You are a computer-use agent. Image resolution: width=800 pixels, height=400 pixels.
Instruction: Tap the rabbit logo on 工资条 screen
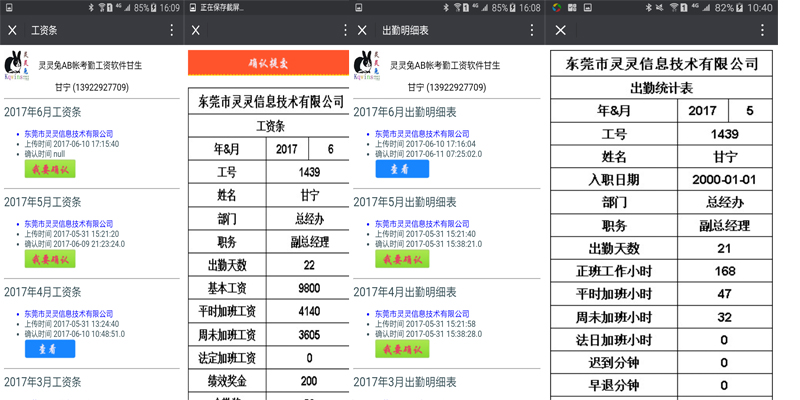coord(17,65)
